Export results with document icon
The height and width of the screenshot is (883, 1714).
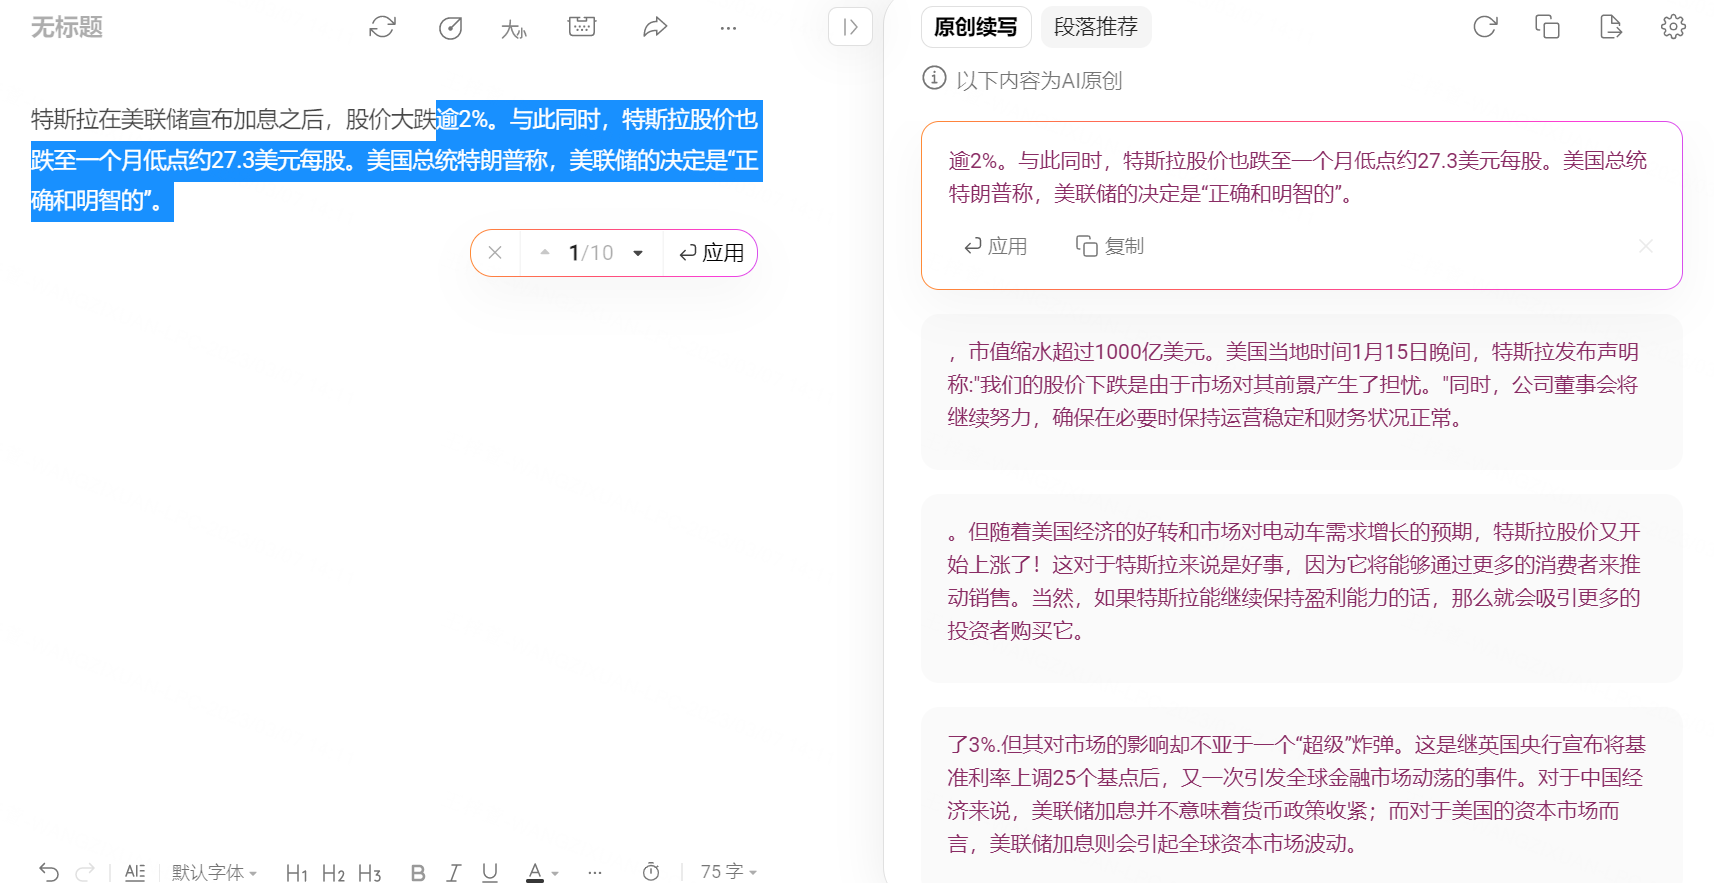[x=1610, y=27]
